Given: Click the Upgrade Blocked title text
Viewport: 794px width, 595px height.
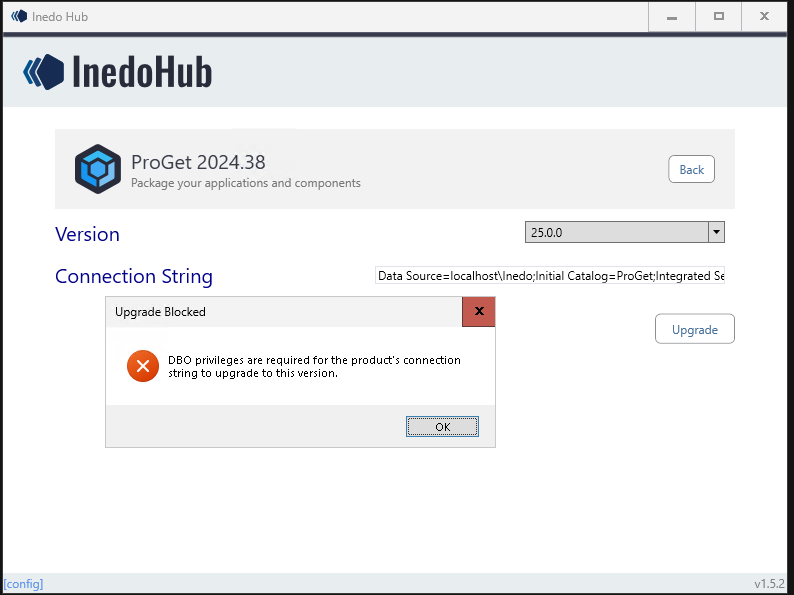Looking at the screenshot, I should click(x=160, y=312).
